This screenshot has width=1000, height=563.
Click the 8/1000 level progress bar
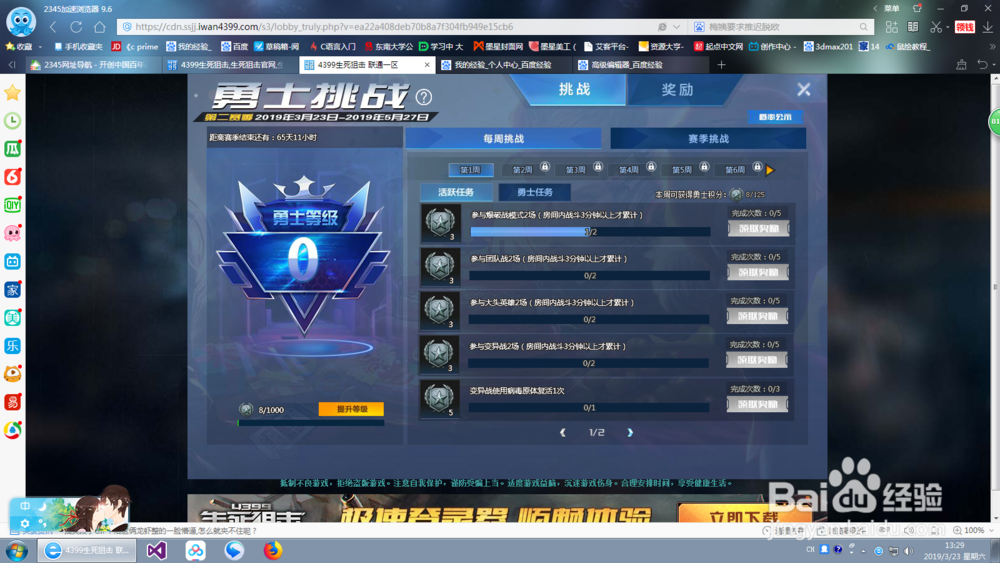[x=311, y=422]
